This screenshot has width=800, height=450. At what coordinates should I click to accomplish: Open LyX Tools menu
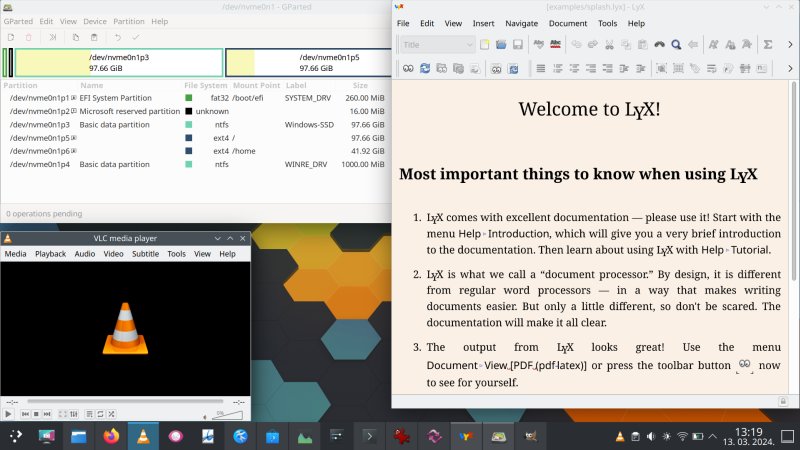[x=607, y=23]
